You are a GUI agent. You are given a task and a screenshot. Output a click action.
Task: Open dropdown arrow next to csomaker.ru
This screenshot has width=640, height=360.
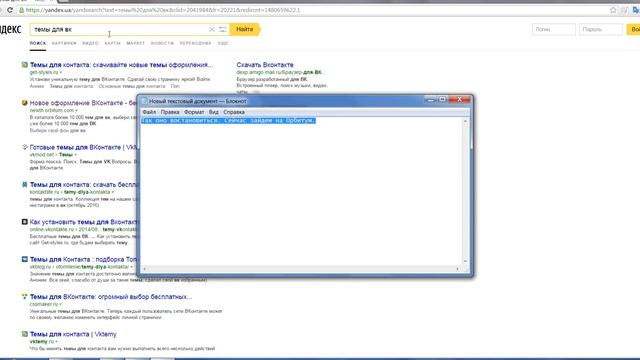60,304
